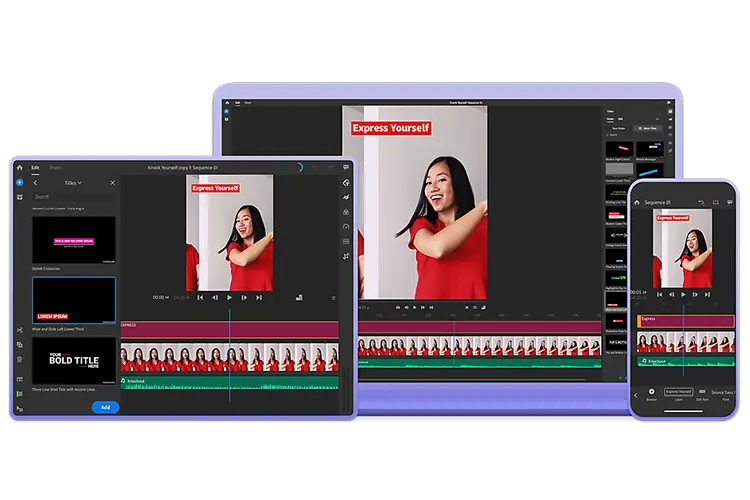This screenshot has height=500, width=750.
Task: Tap the Edit Text option on the phone
Action: [x=702, y=394]
